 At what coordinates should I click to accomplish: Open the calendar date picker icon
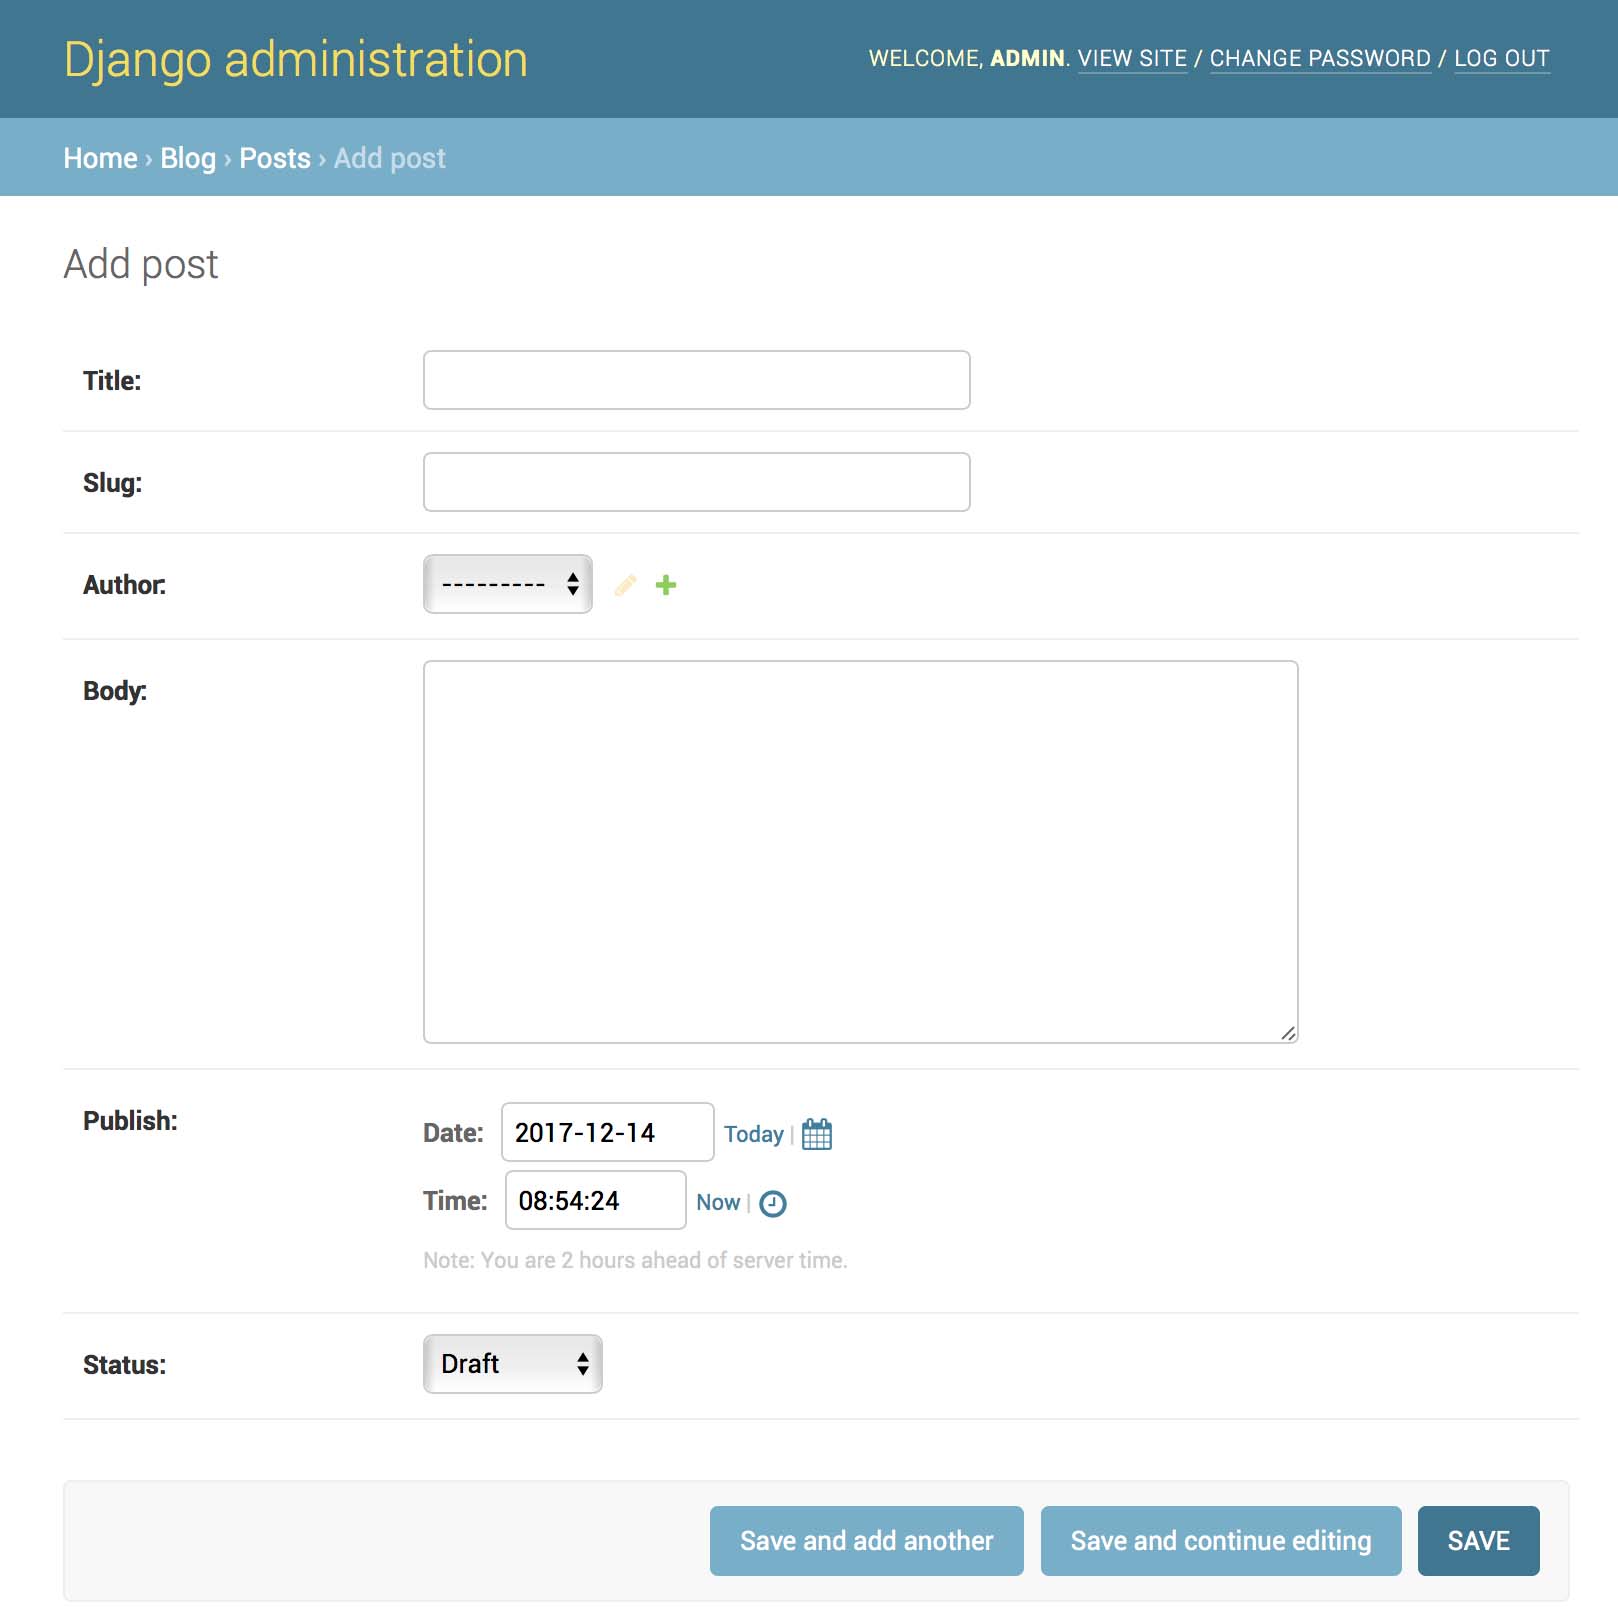(x=816, y=1134)
